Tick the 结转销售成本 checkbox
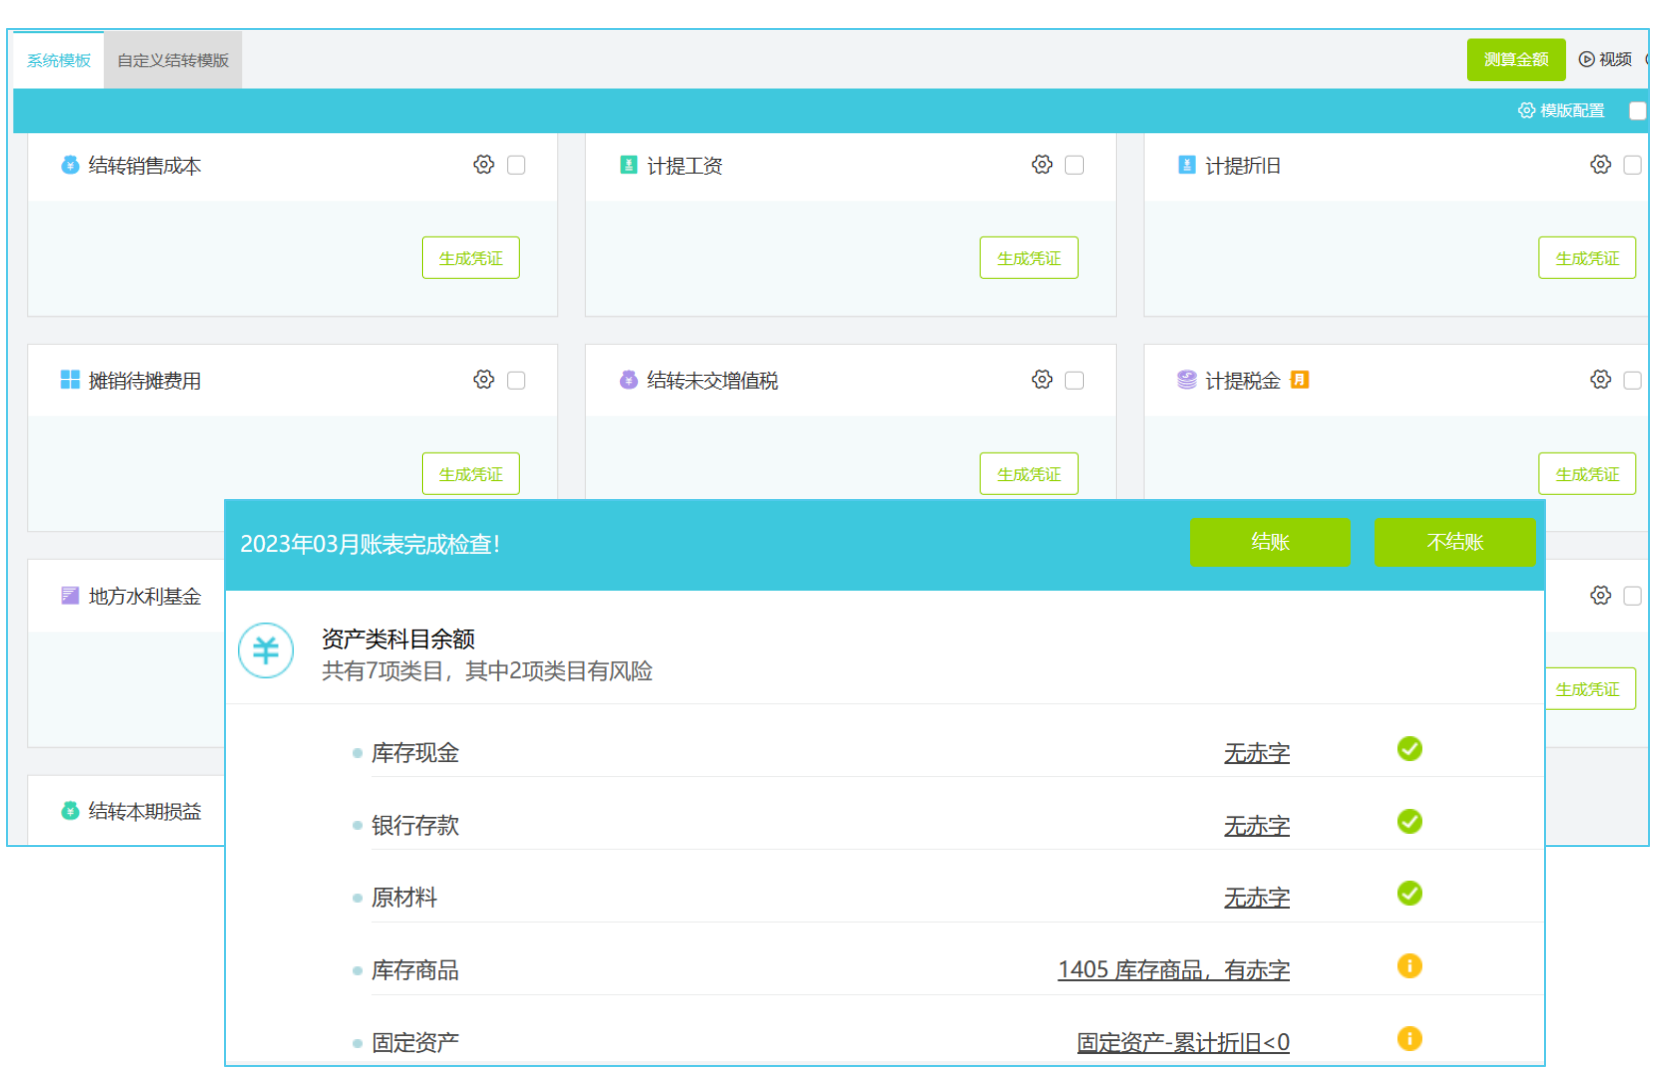This screenshot has height=1080, width=1654. tap(516, 165)
